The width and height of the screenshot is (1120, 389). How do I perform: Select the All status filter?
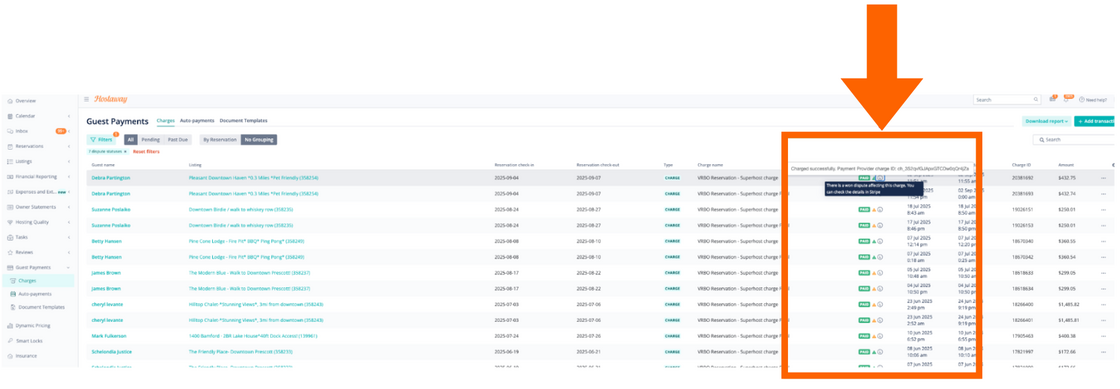pos(131,140)
